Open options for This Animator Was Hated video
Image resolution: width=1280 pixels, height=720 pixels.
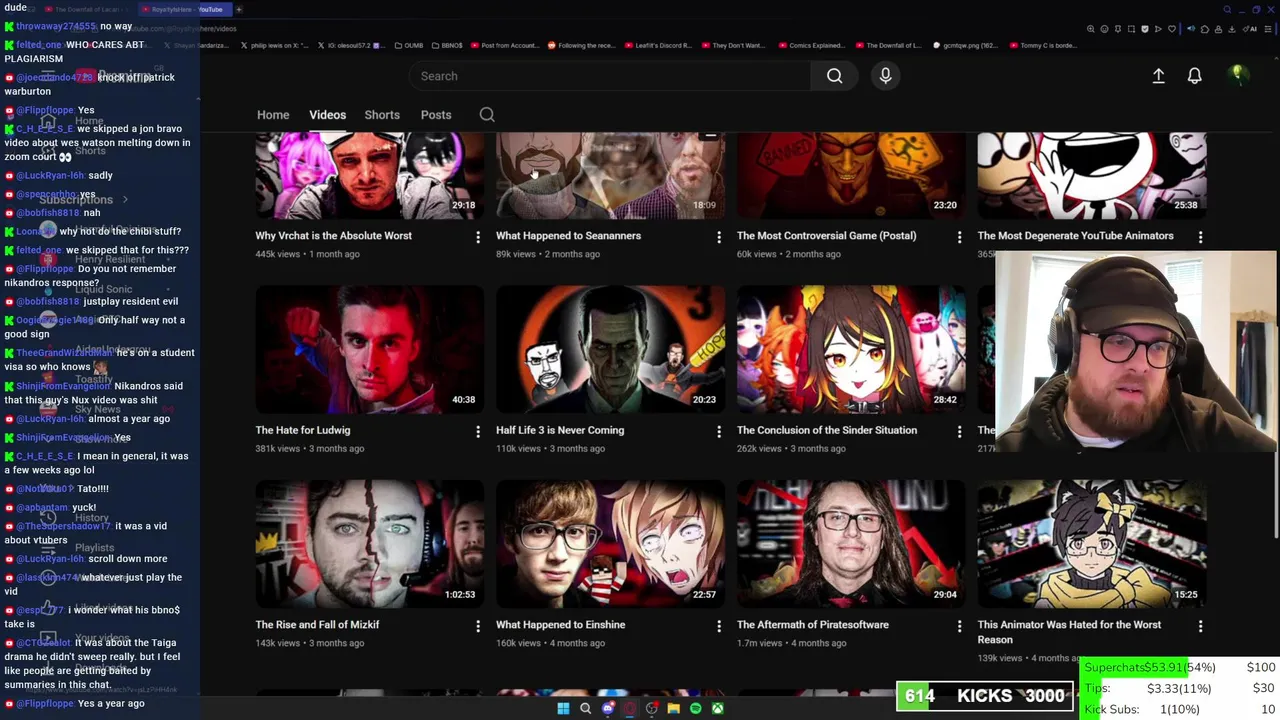coord(1200,626)
